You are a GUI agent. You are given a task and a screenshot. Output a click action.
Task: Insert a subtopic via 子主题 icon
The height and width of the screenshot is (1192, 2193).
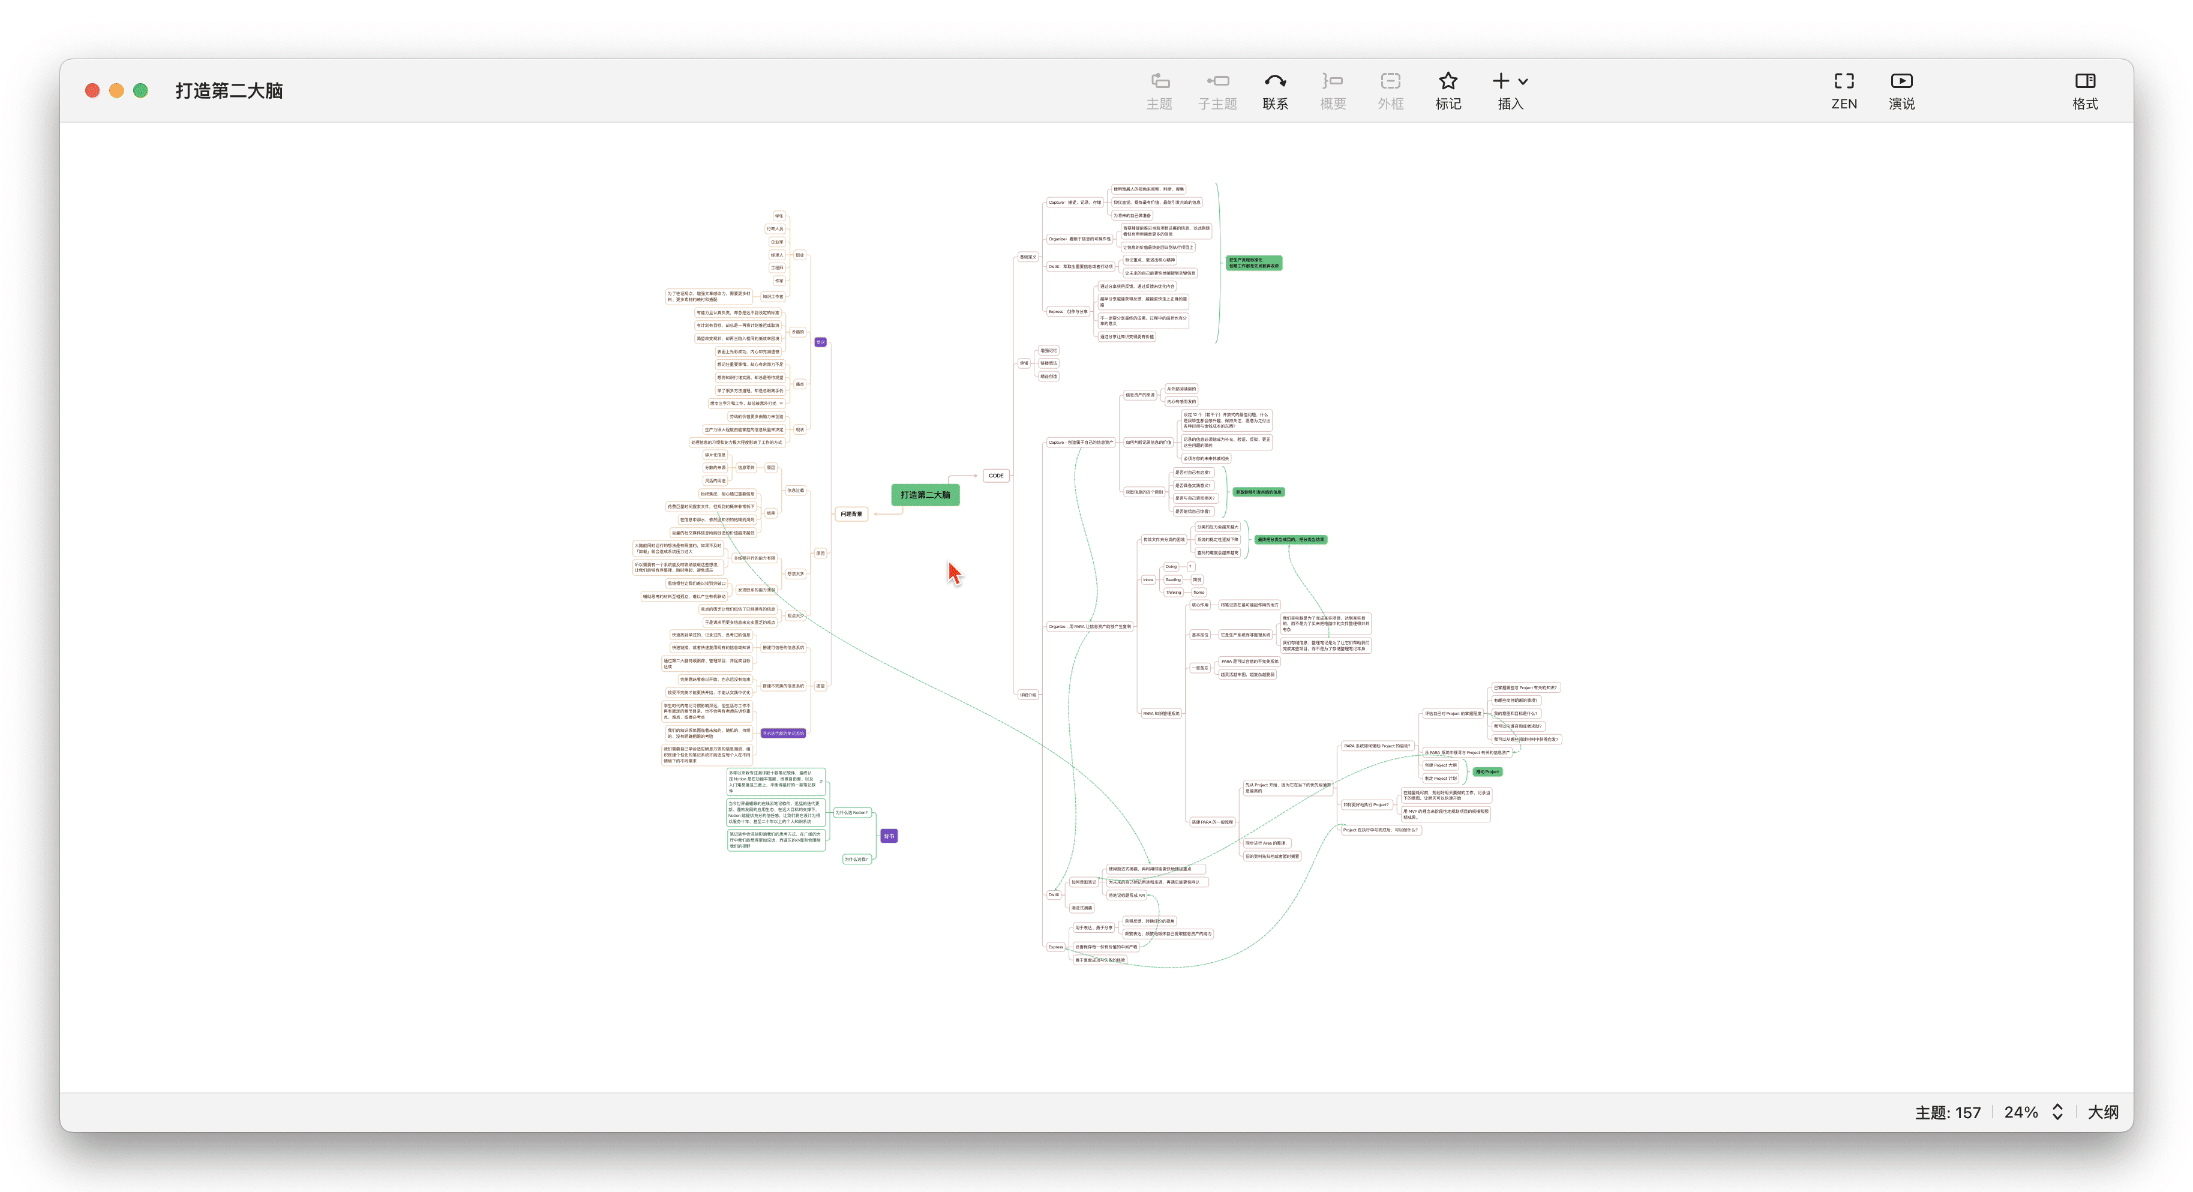coord(1217,81)
